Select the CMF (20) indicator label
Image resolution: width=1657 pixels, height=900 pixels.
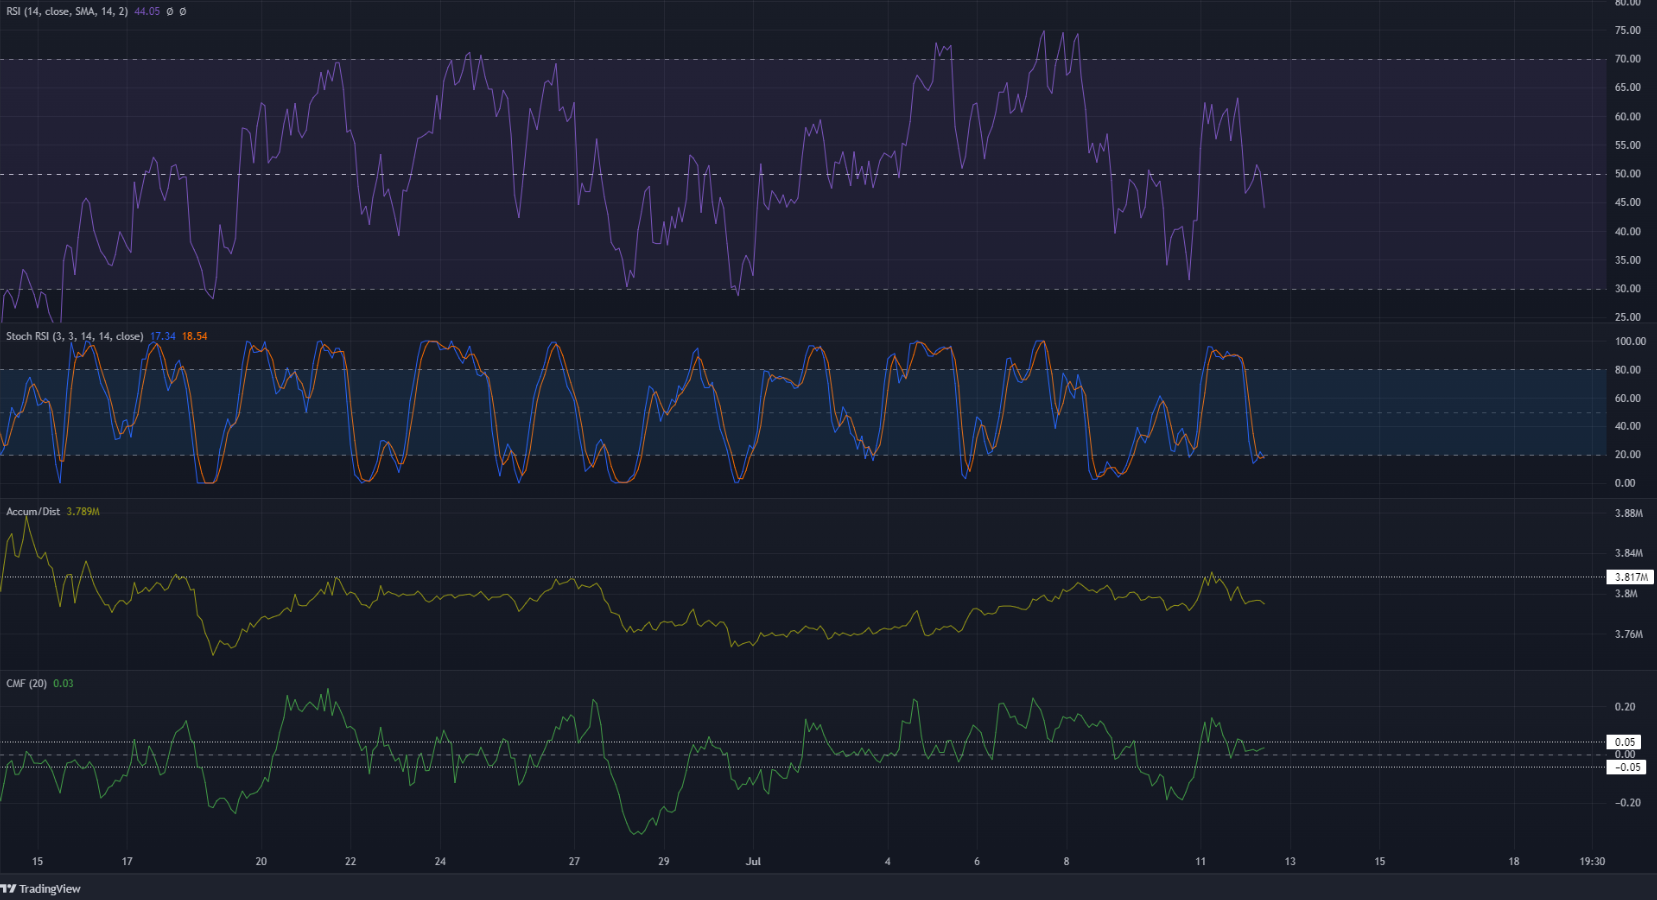pyautogui.click(x=26, y=684)
